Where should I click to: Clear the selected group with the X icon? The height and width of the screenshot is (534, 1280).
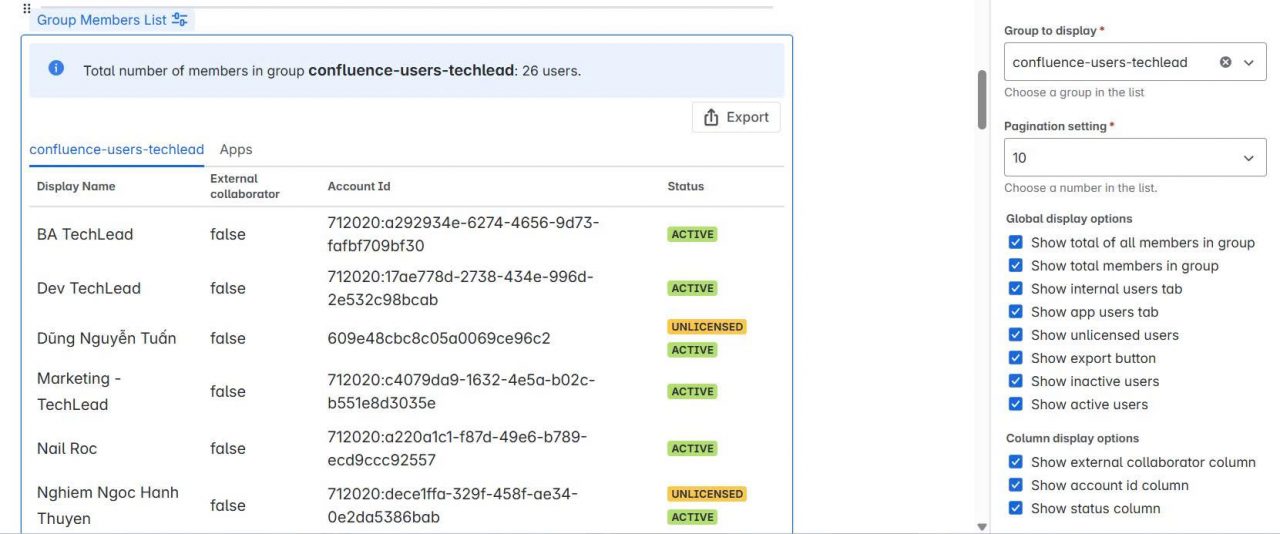point(1225,62)
